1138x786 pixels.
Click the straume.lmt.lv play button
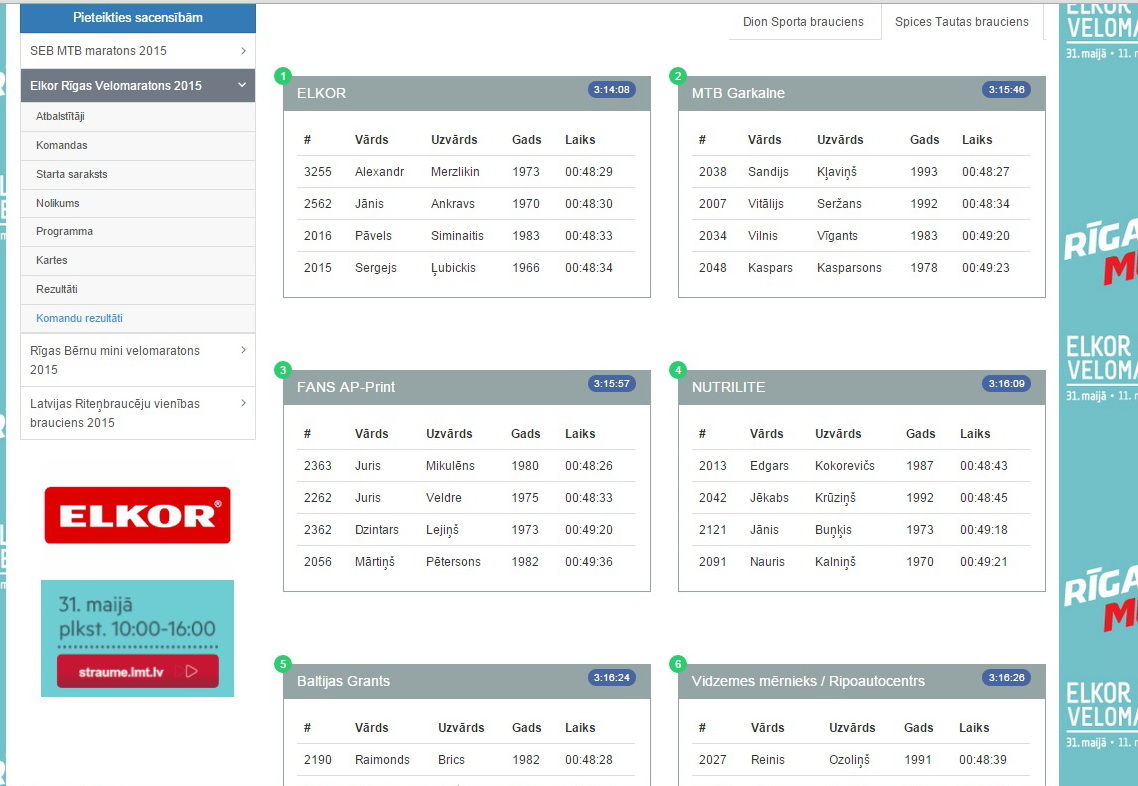point(138,671)
